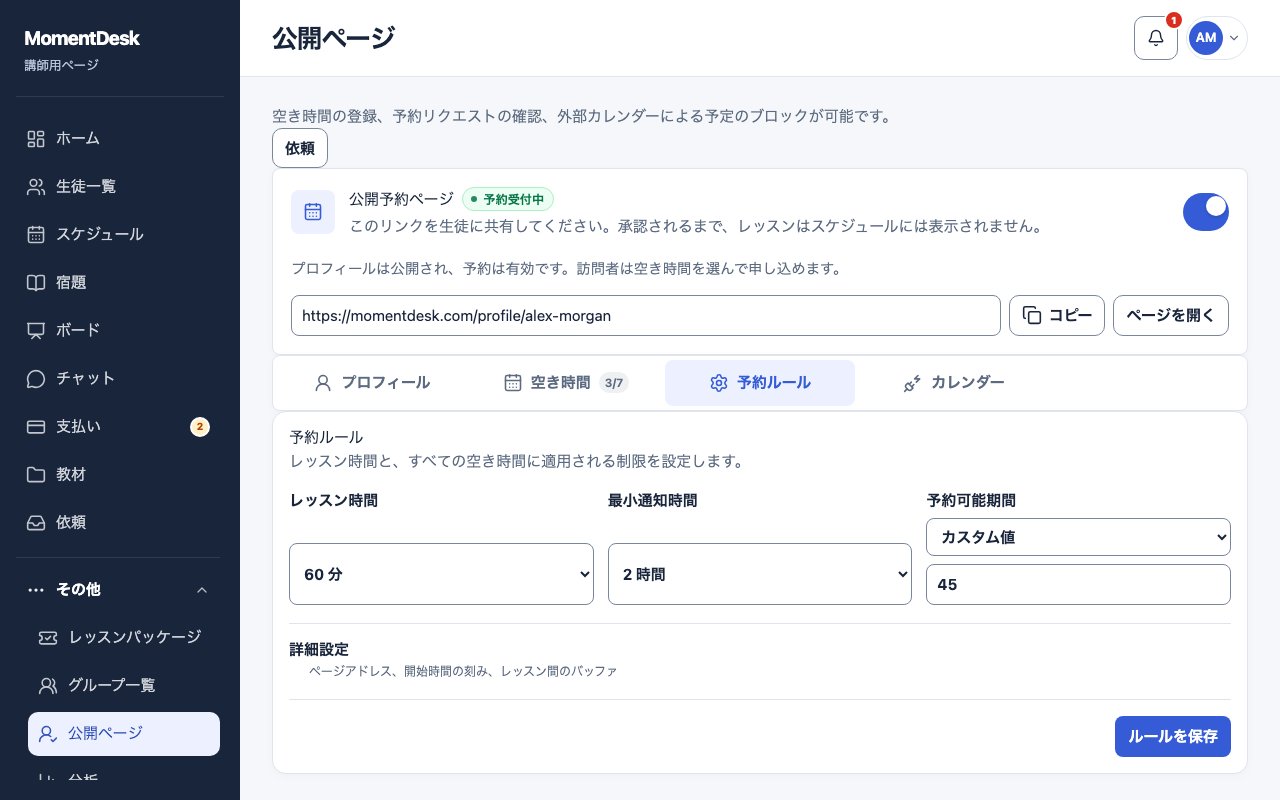1280x800 pixels.
Task: Click the calendar icon beside 公開予約ページ
Action: (313, 212)
